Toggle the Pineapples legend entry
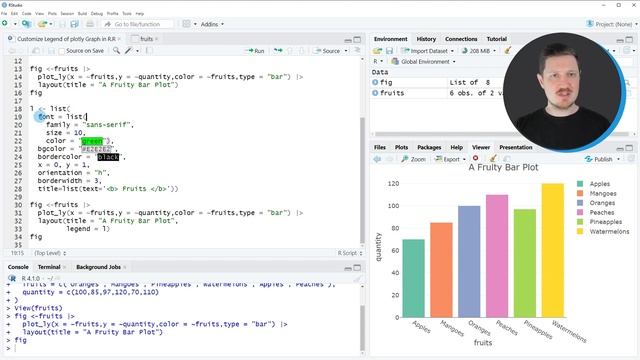This screenshot has height=360, width=640. 599,222
